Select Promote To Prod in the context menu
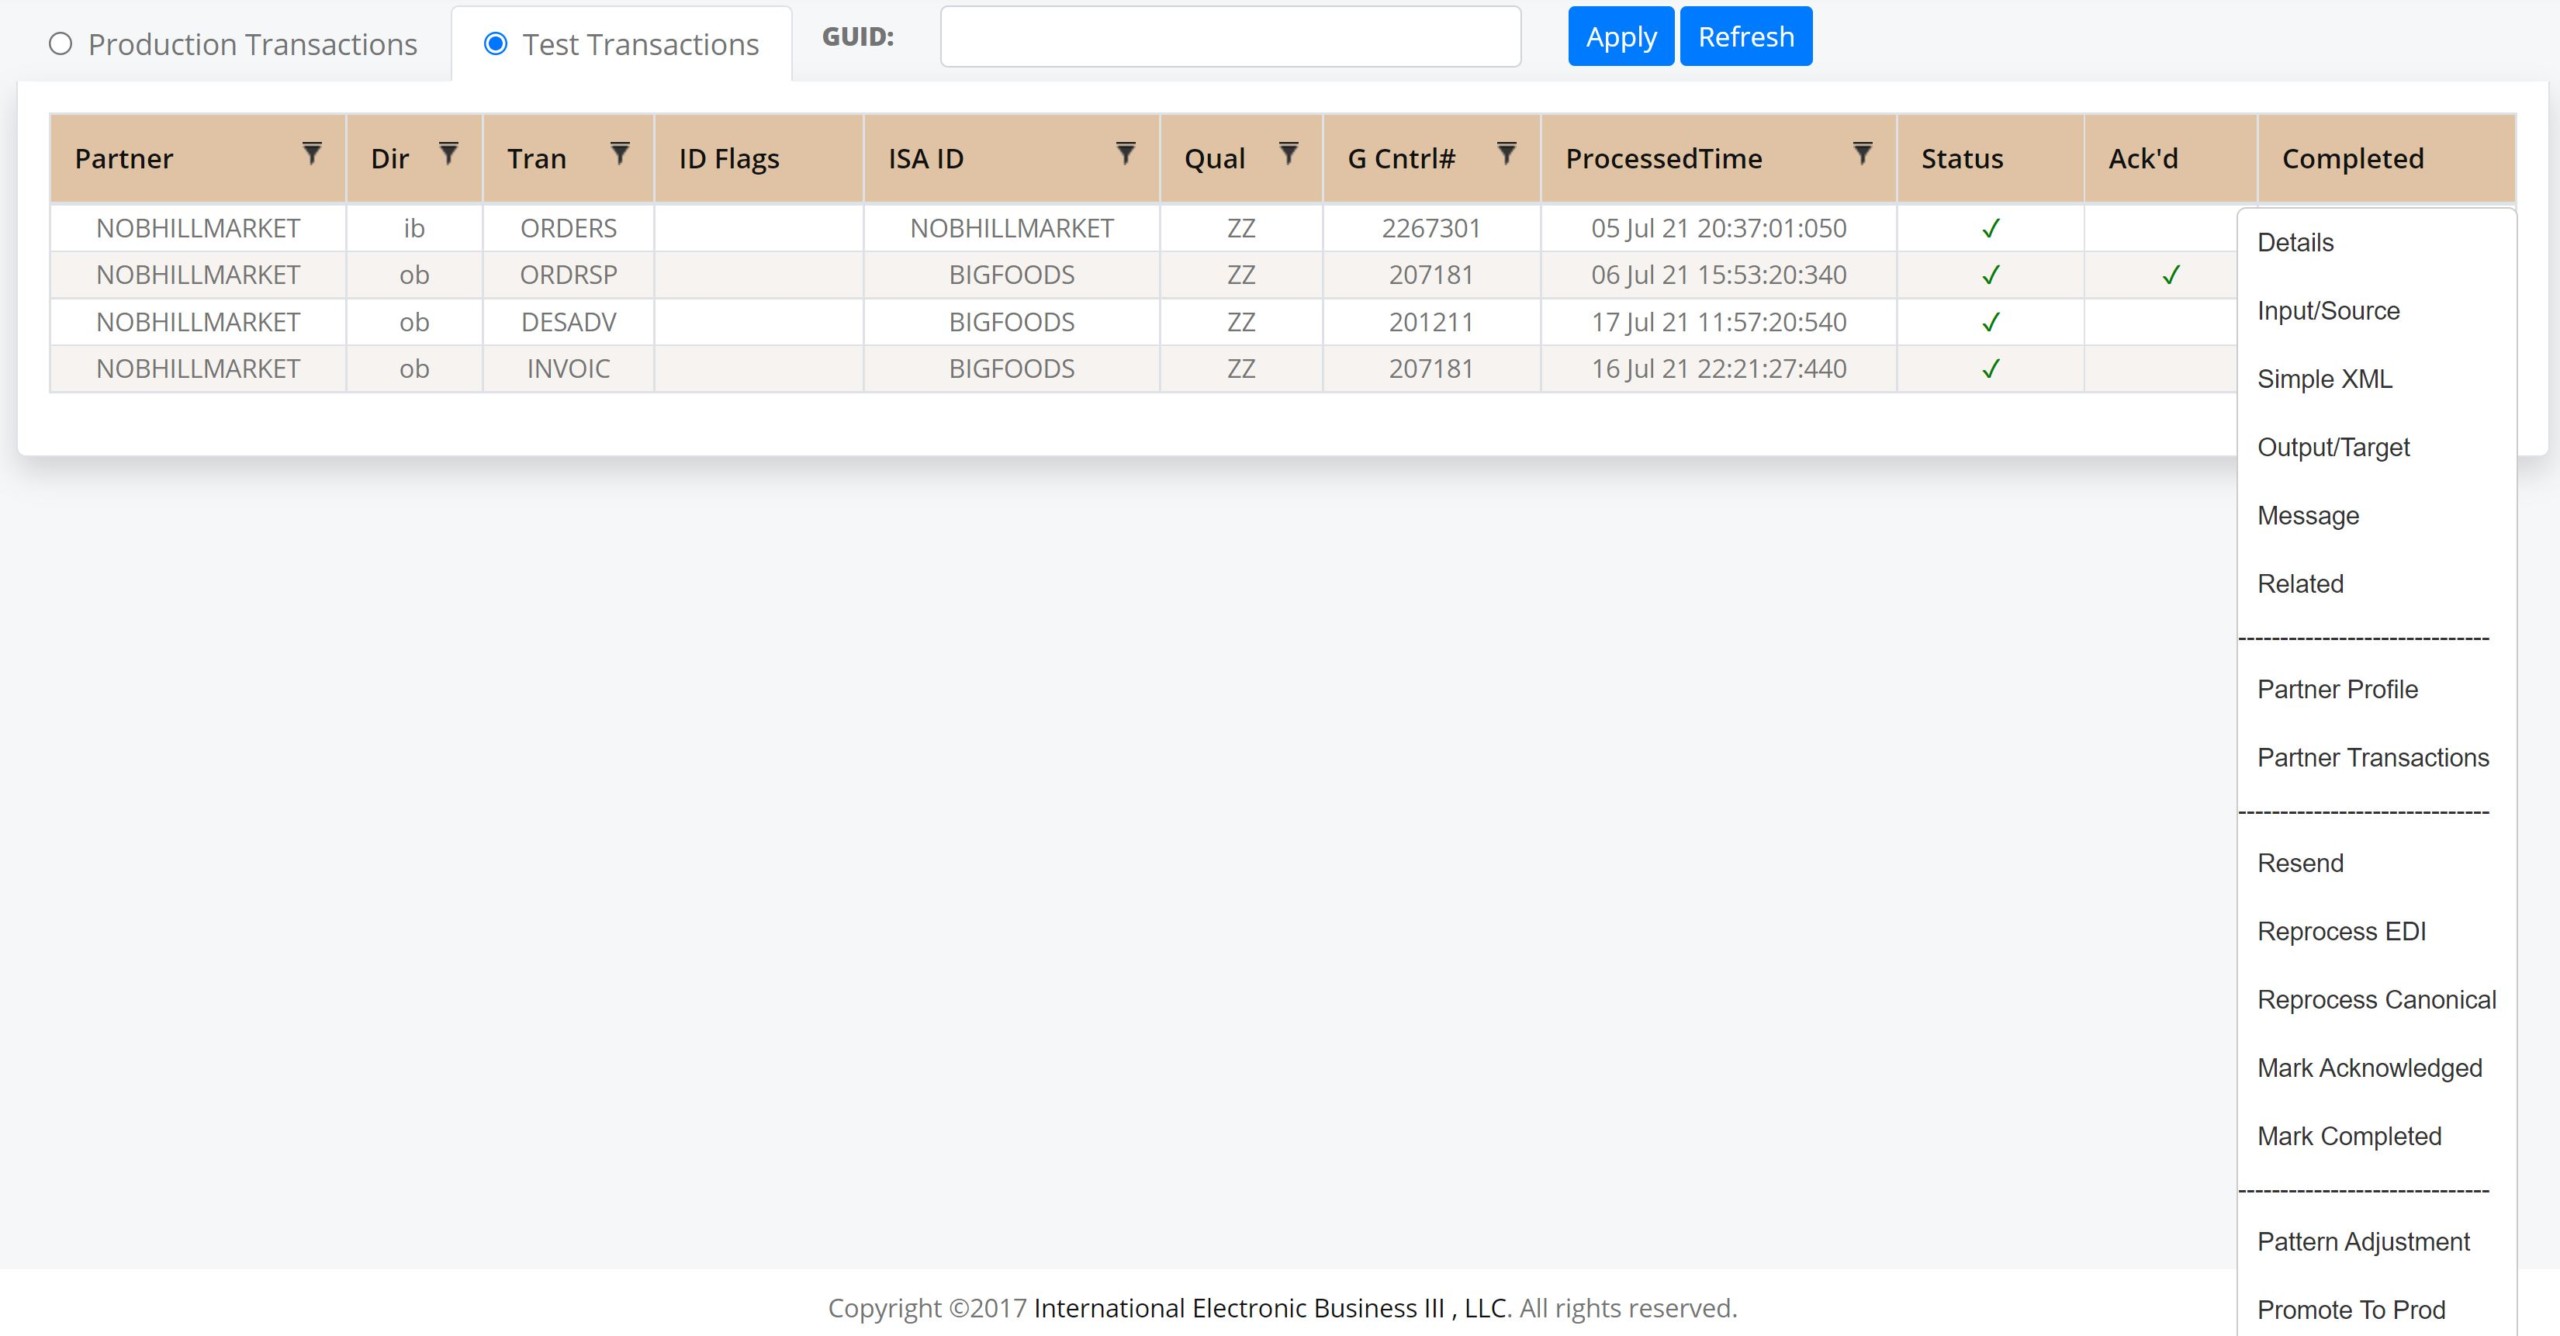The width and height of the screenshot is (2560, 1336). click(2351, 1310)
